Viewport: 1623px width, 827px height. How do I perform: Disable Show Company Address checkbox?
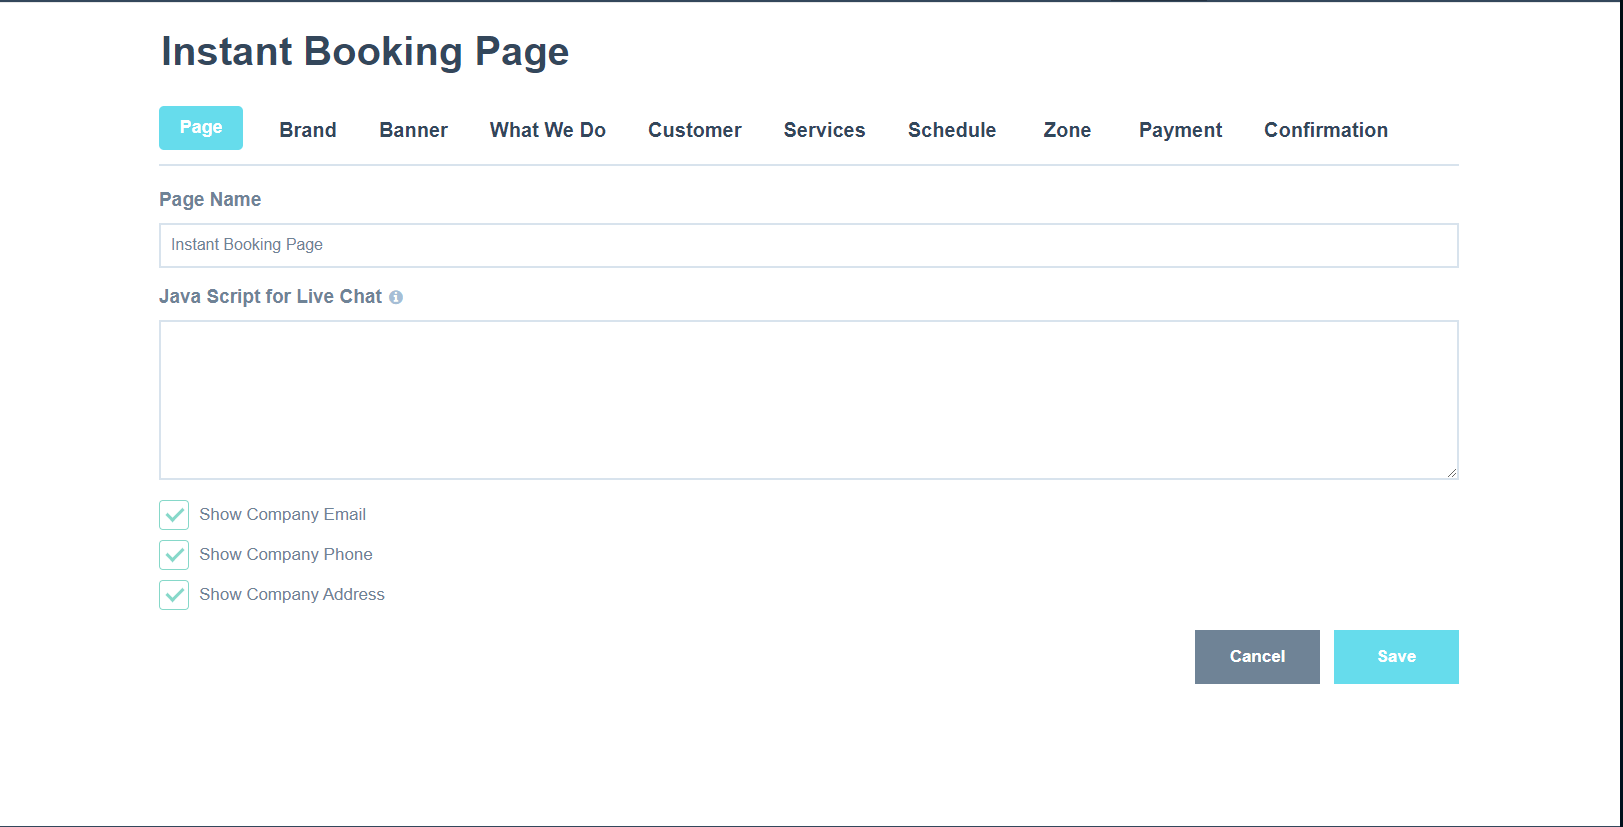point(174,595)
